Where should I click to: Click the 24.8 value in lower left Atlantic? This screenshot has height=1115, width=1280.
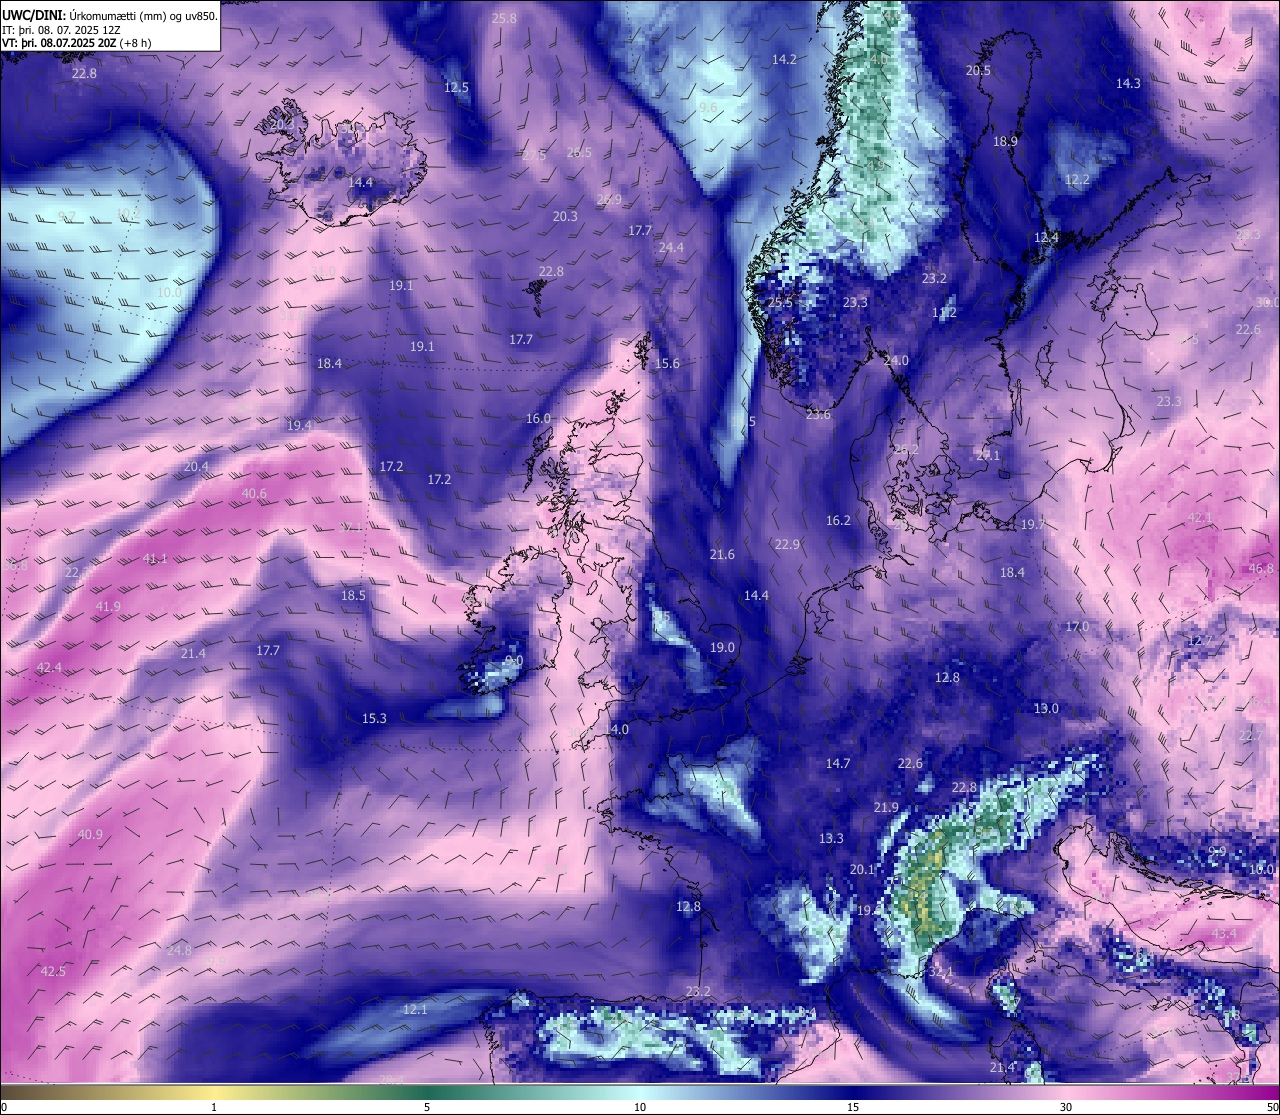pyautogui.click(x=179, y=949)
